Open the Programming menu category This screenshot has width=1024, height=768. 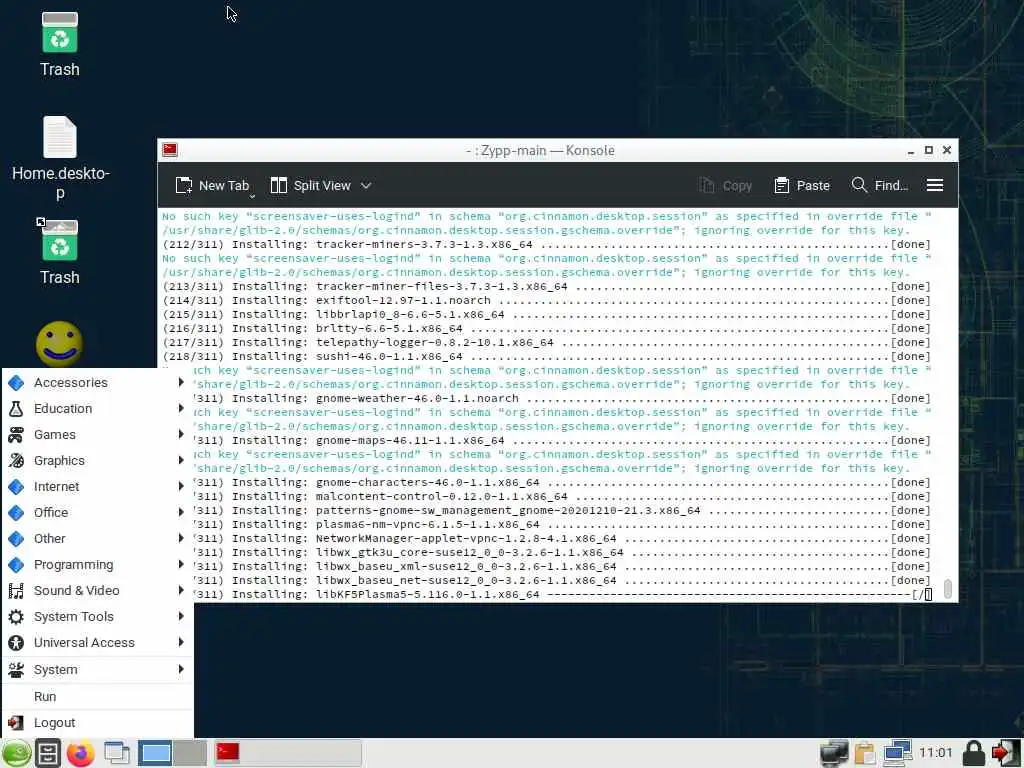pos(97,565)
